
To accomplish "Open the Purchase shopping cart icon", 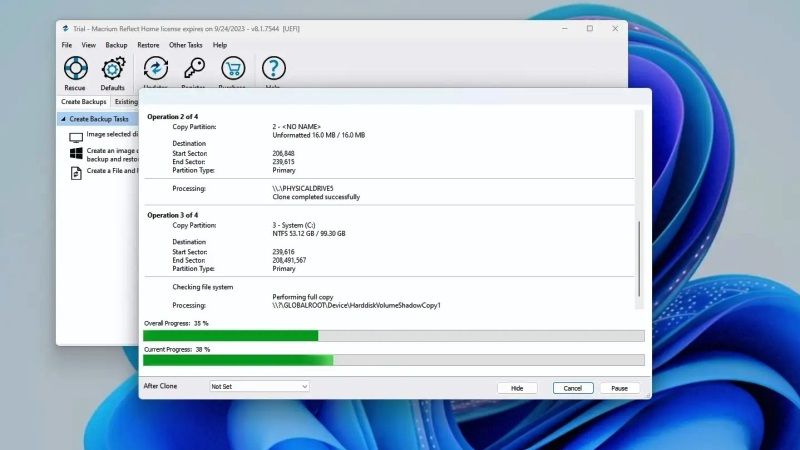I will (233, 68).
